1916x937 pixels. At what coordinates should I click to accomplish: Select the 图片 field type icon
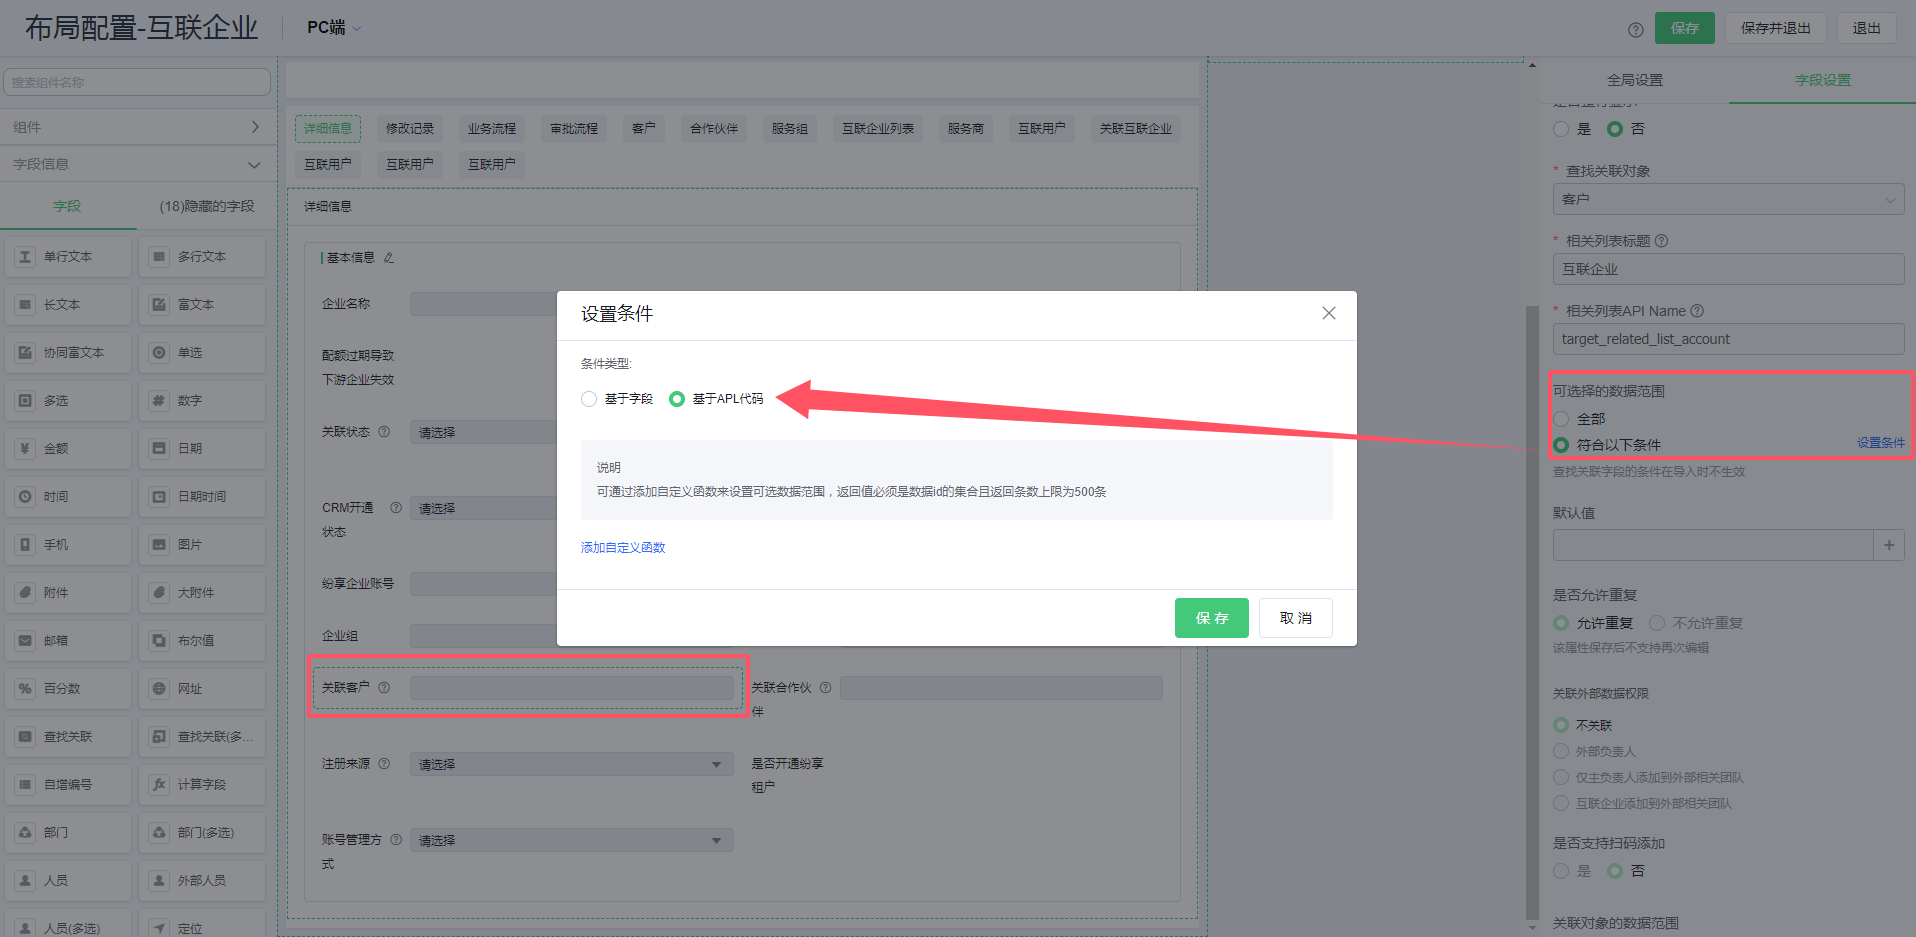(x=202, y=544)
